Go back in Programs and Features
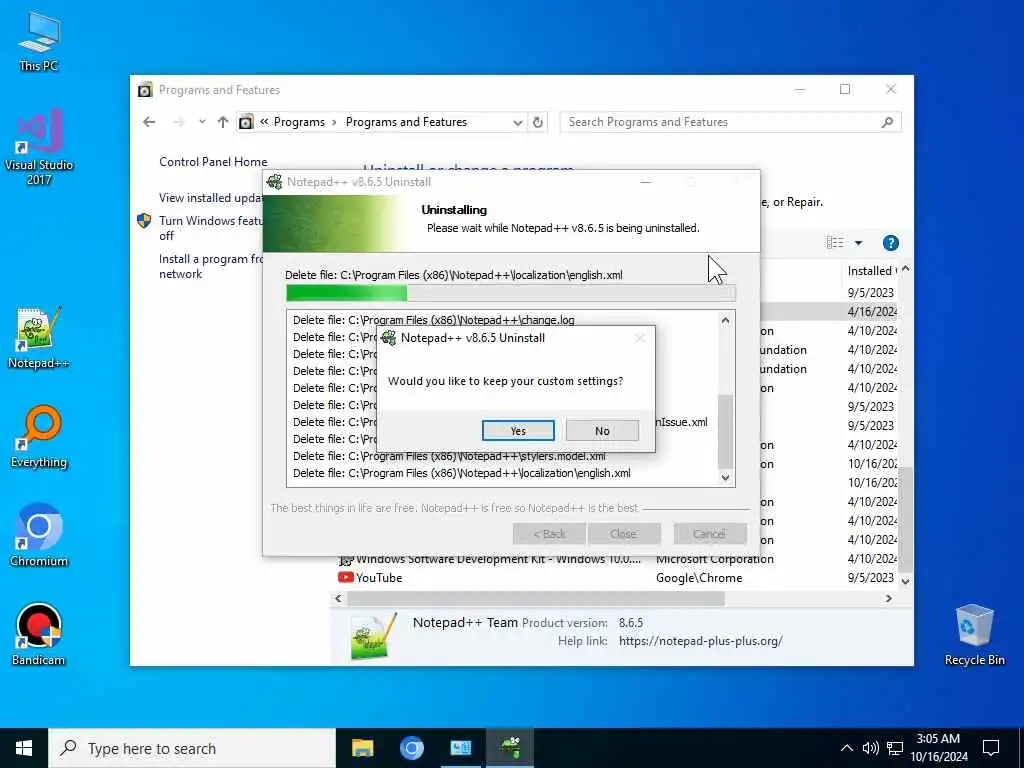 click(x=149, y=122)
